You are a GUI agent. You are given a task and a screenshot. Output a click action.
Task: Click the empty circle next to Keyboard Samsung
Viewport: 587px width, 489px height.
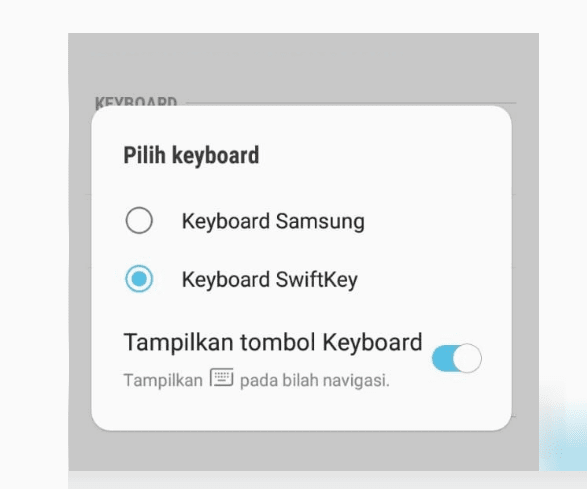click(139, 220)
